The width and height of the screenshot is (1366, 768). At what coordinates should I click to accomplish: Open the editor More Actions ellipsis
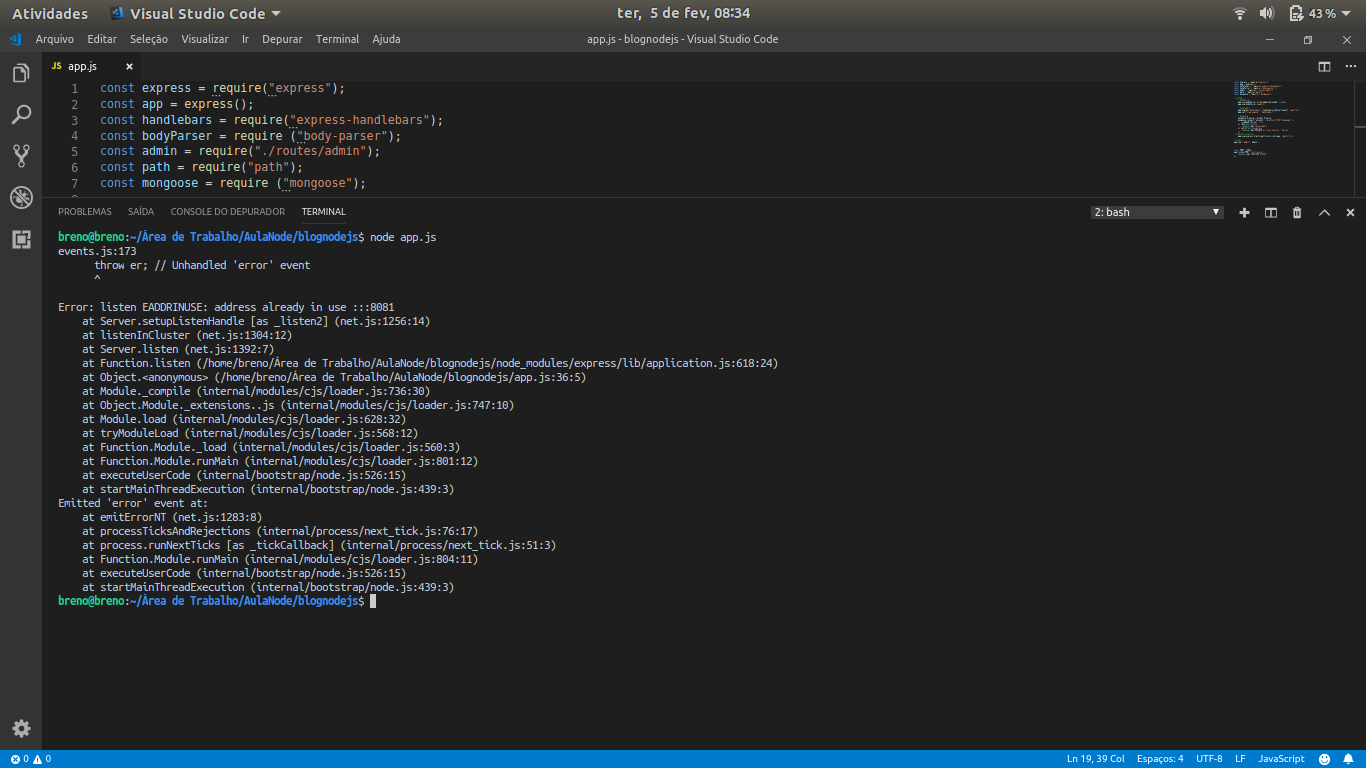(1350, 66)
